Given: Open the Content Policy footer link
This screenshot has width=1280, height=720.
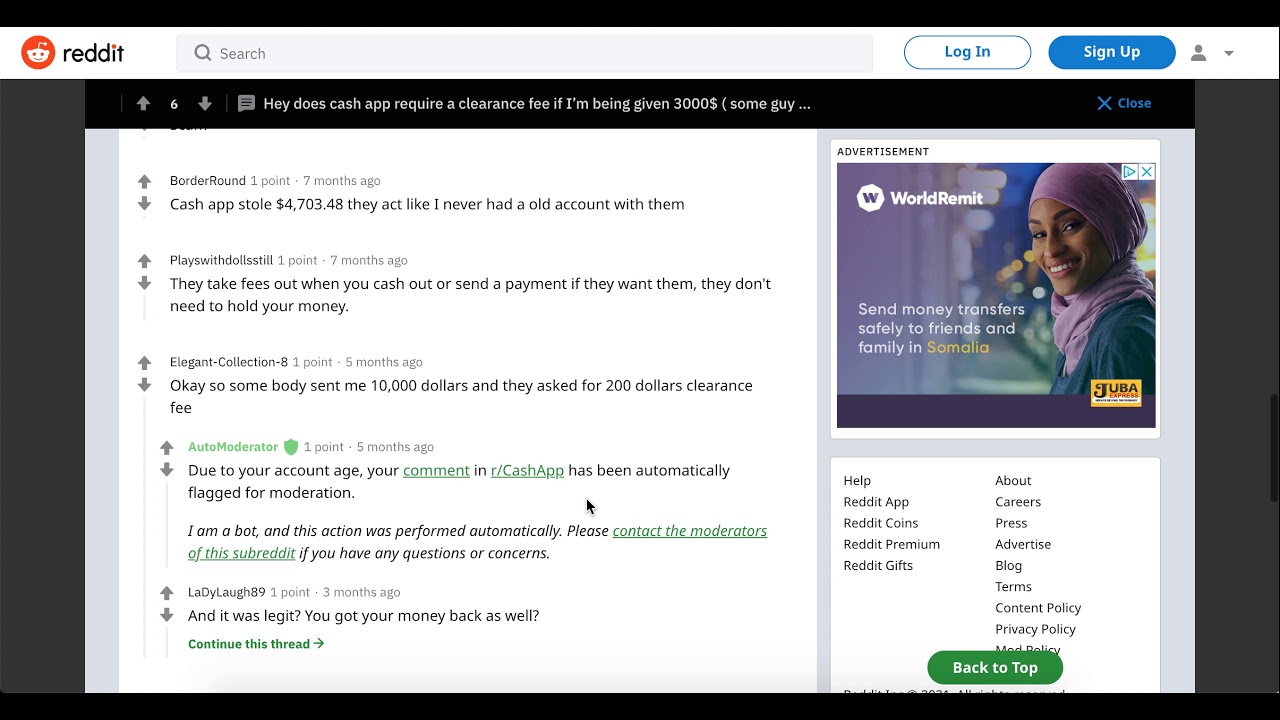Looking at the screenshot, I should click(x=1038, y=608).
